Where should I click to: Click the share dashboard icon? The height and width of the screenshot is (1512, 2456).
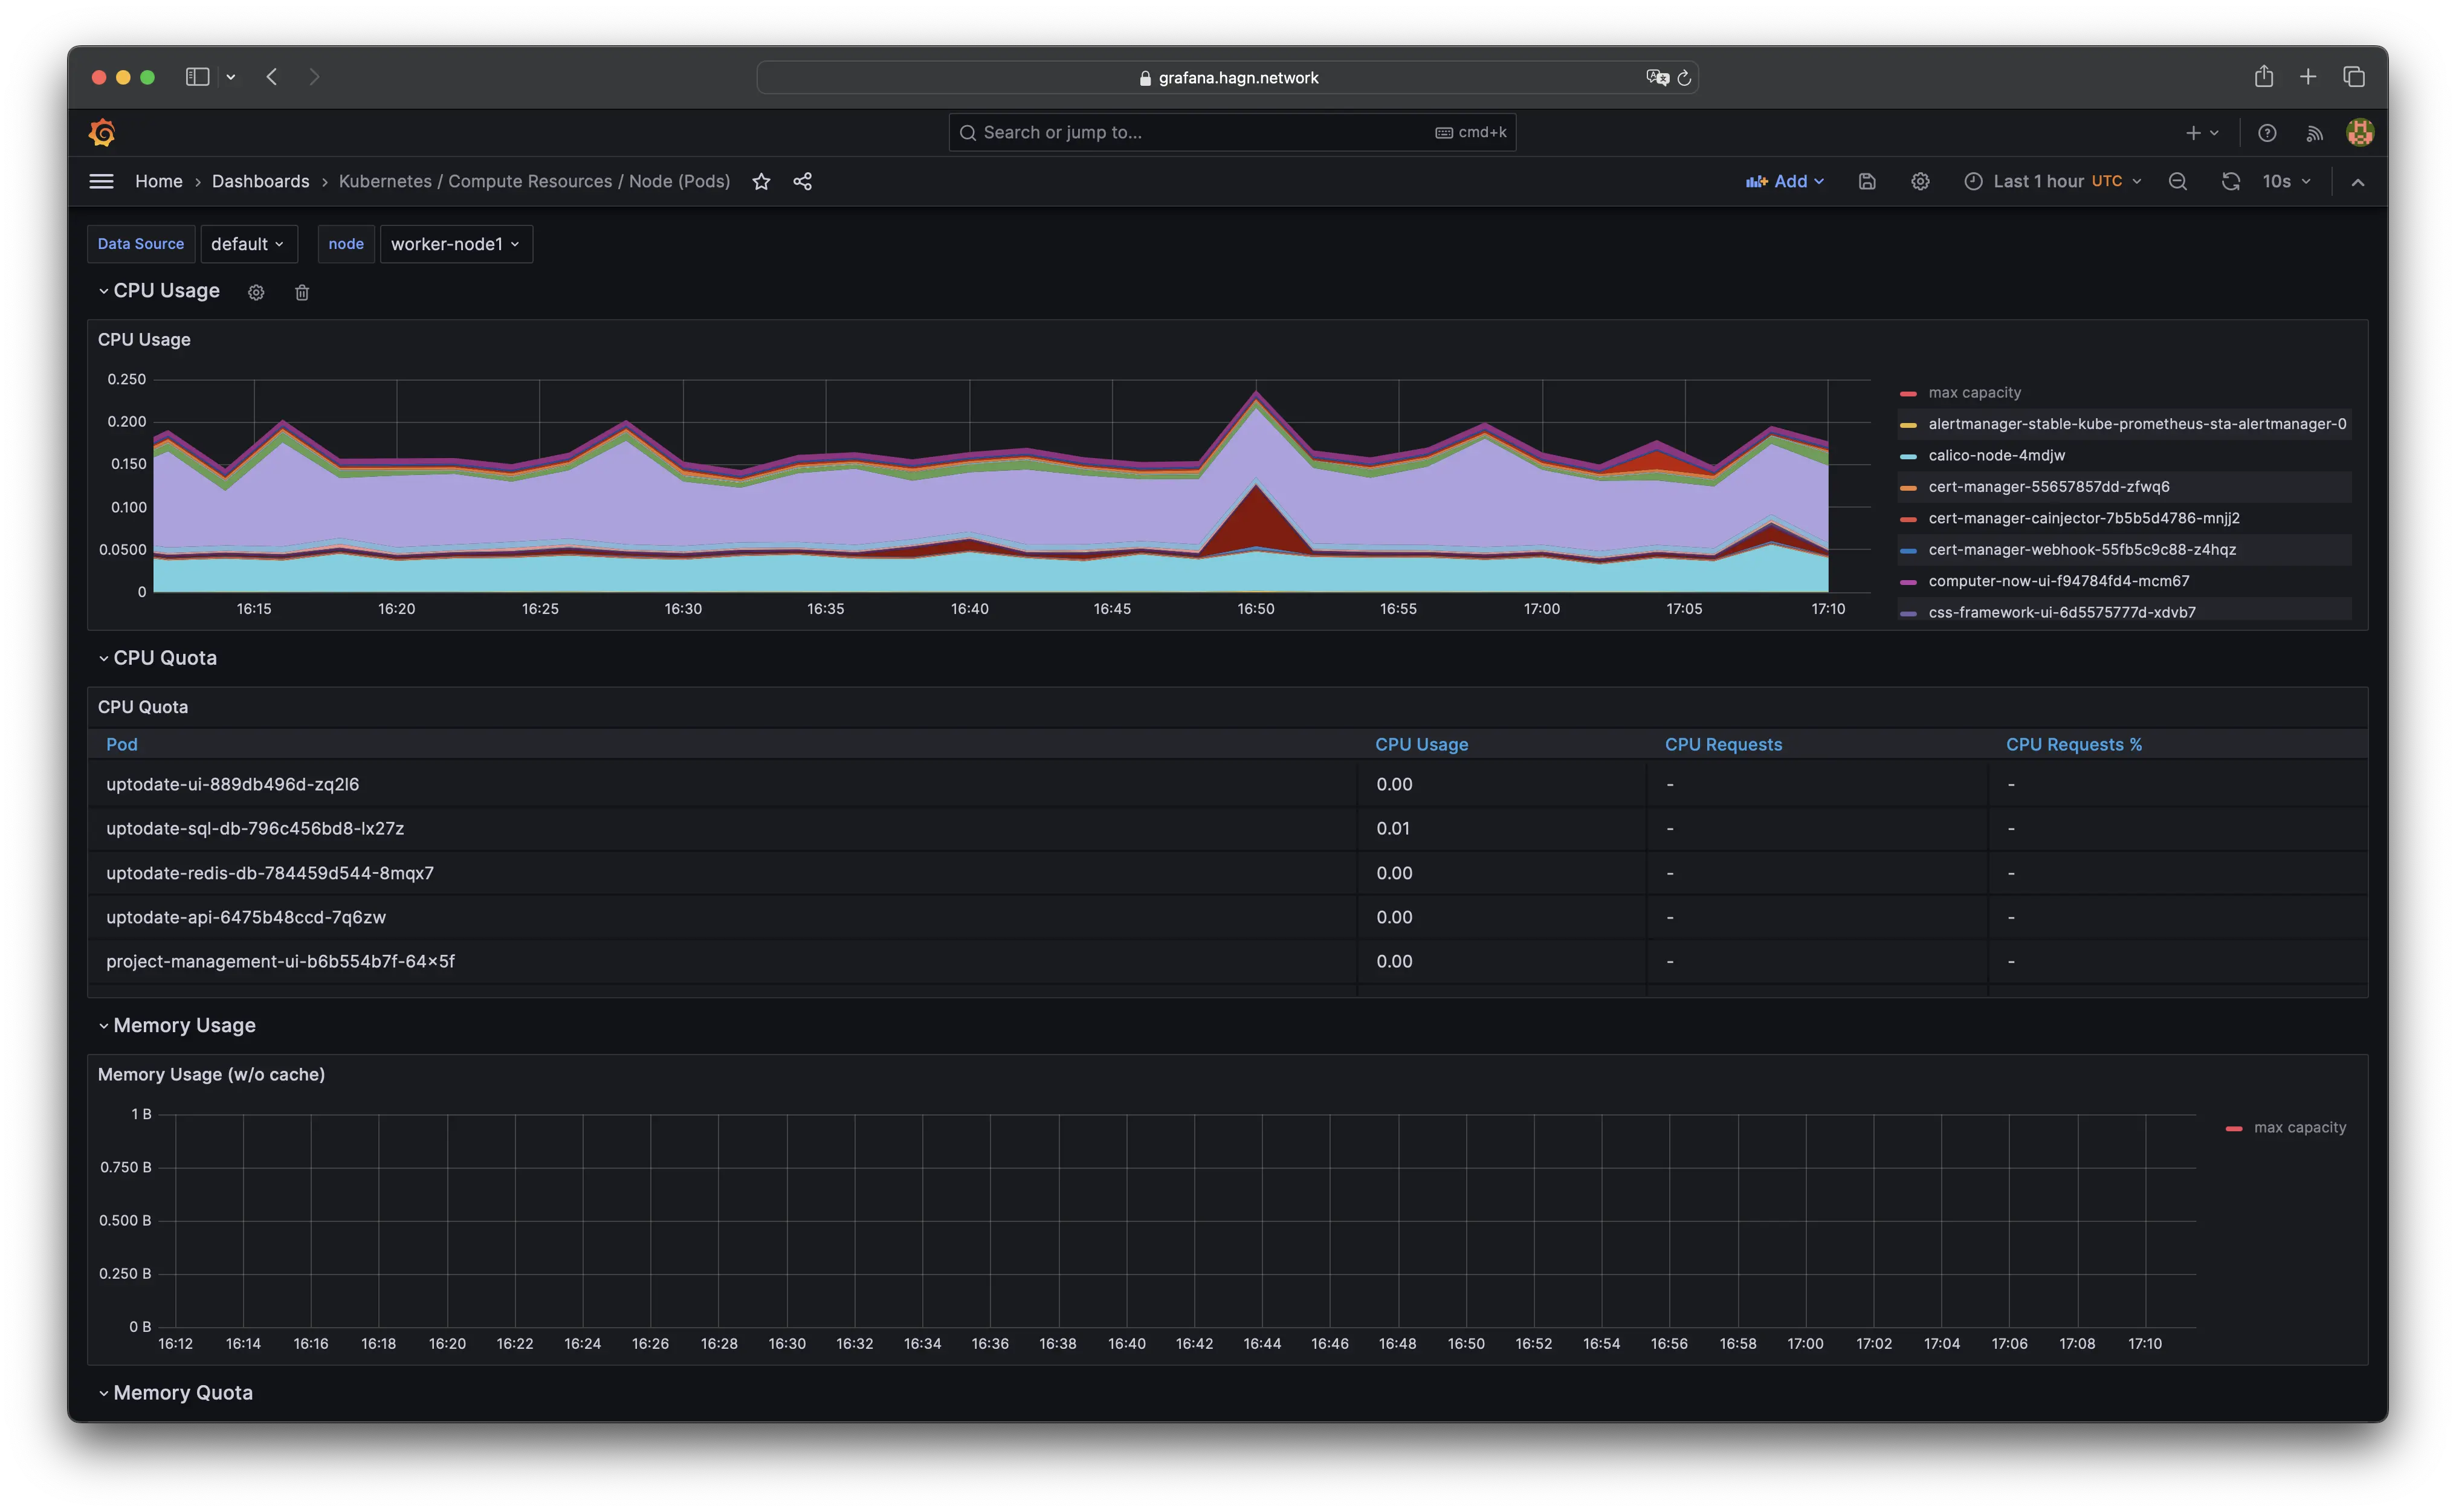coord(802,181)
